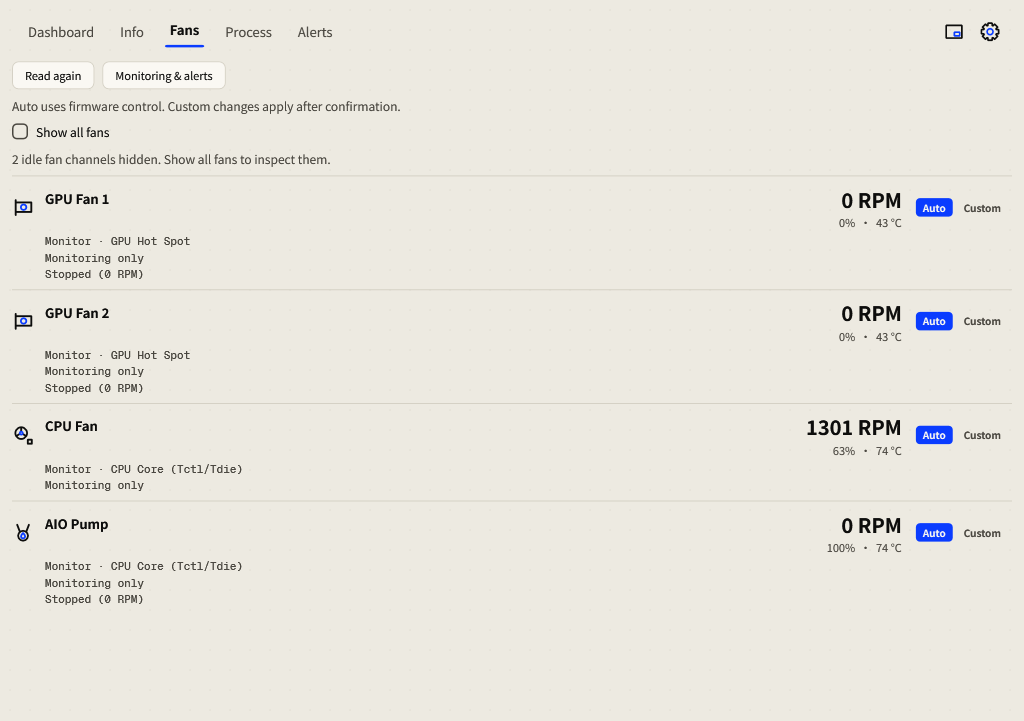
Task: Set GPU Fan 1 to Auto mode
Action: [934, 208]
